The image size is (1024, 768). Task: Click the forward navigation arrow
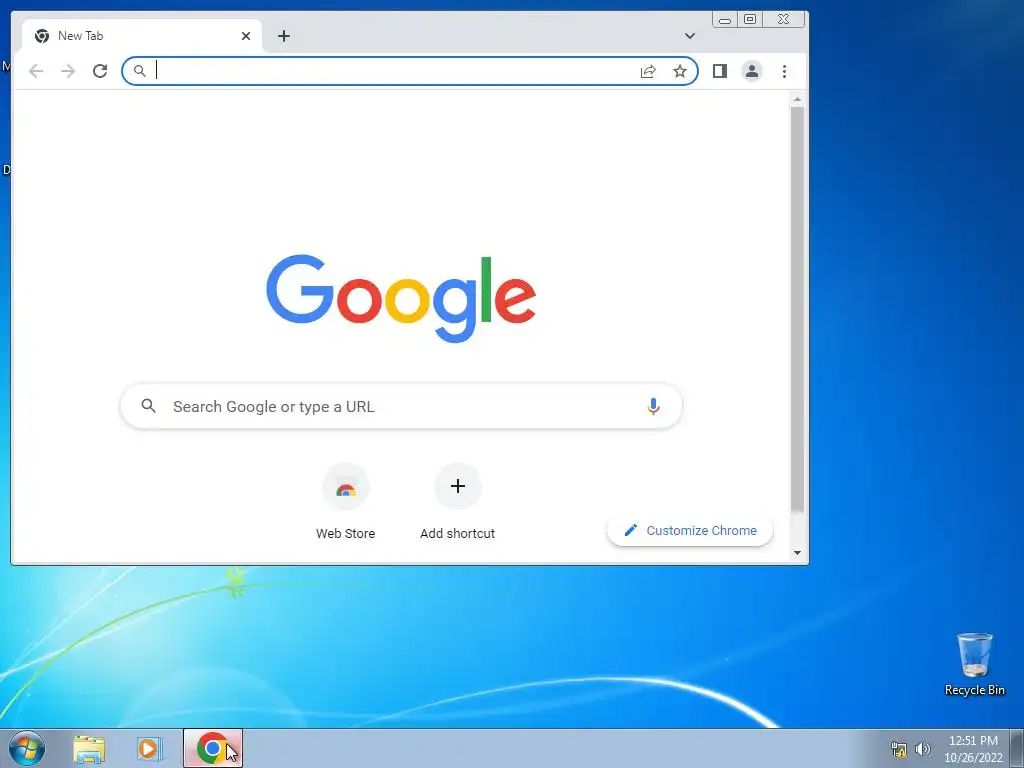pos(68,71)
